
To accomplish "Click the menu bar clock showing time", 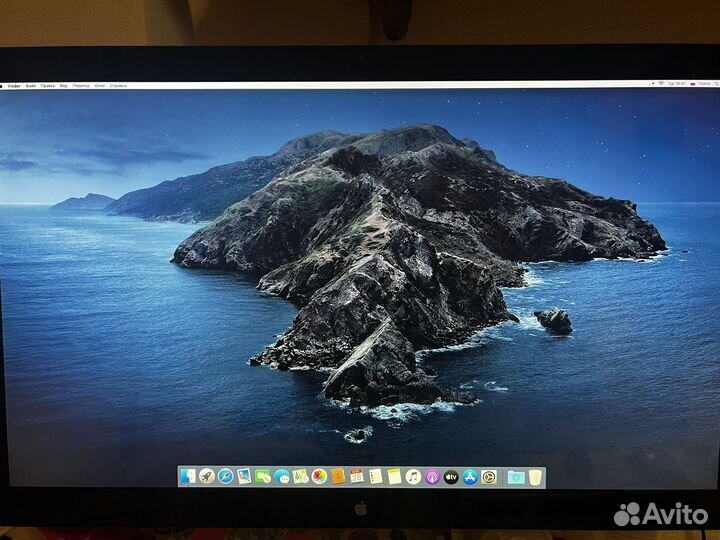I will (x=677, y=84).
